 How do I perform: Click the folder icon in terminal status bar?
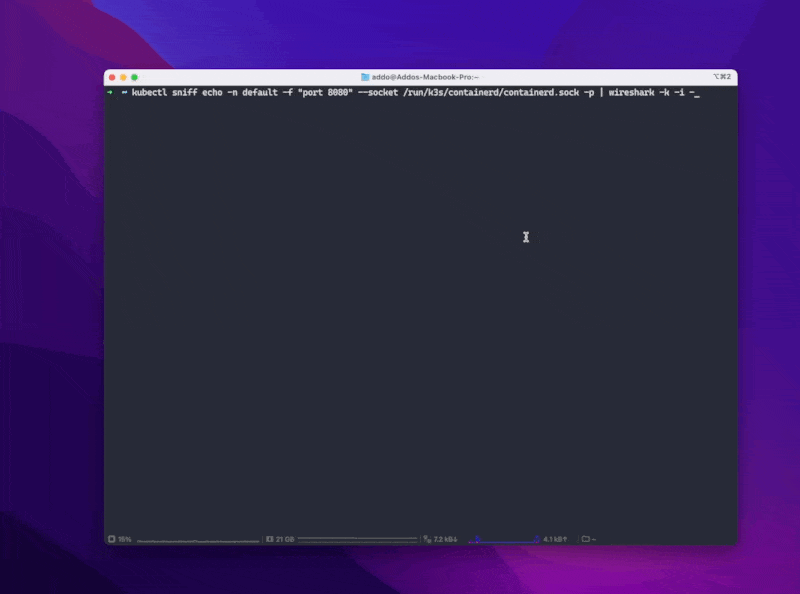586,539
